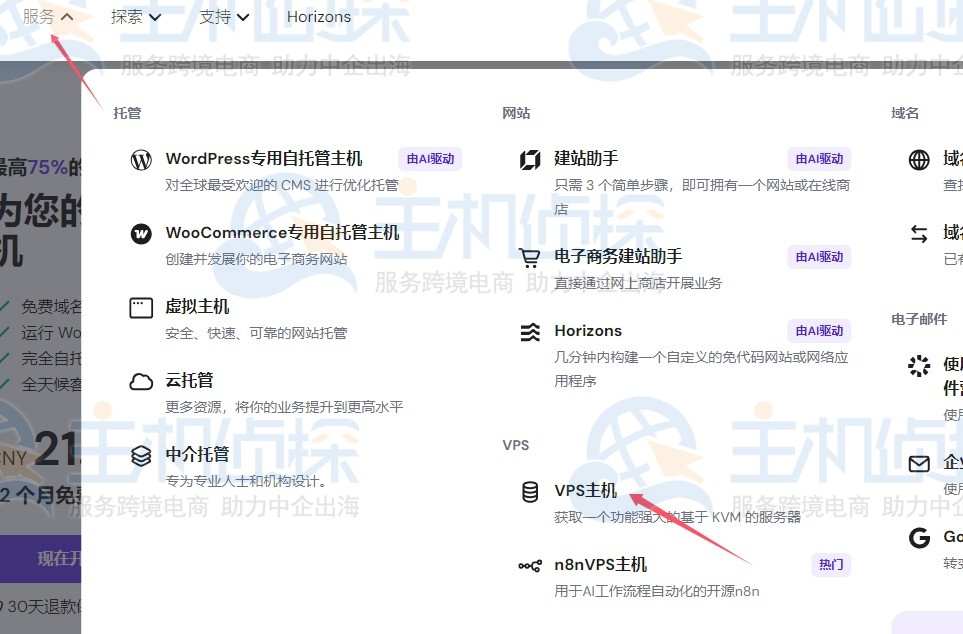
Task: Click the WooCommerce logo icon
Action: [141, 233]
